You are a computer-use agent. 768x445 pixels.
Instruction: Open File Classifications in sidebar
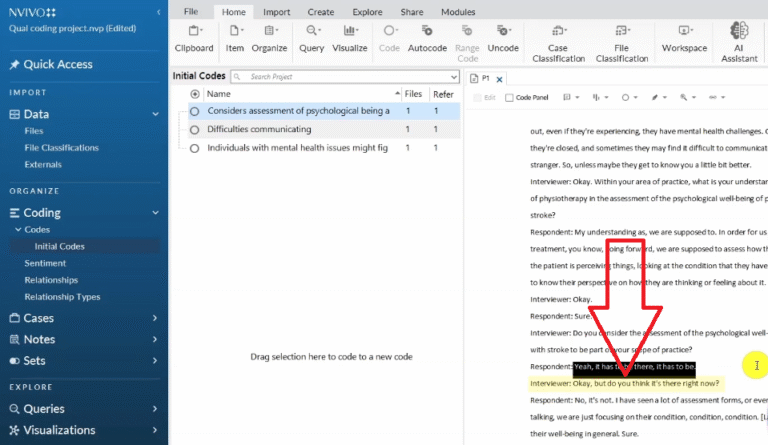pyautogui.click(x=61, y=147)
